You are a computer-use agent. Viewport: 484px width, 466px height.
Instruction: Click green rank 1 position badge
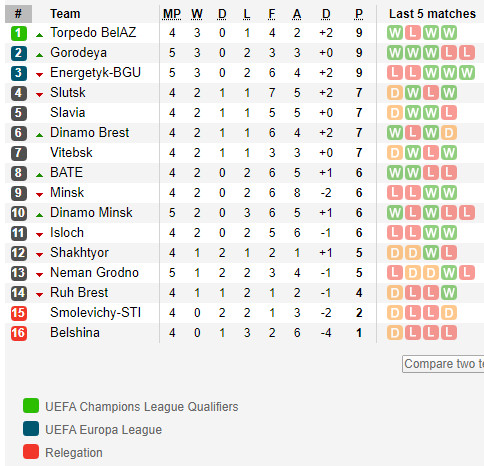[x=19, y=33]
